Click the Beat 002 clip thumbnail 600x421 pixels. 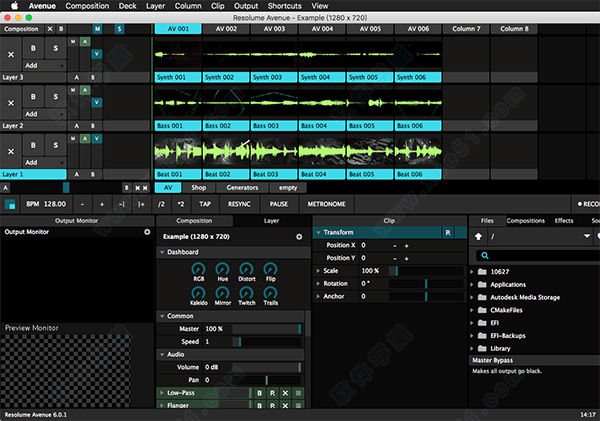[226, 152]
